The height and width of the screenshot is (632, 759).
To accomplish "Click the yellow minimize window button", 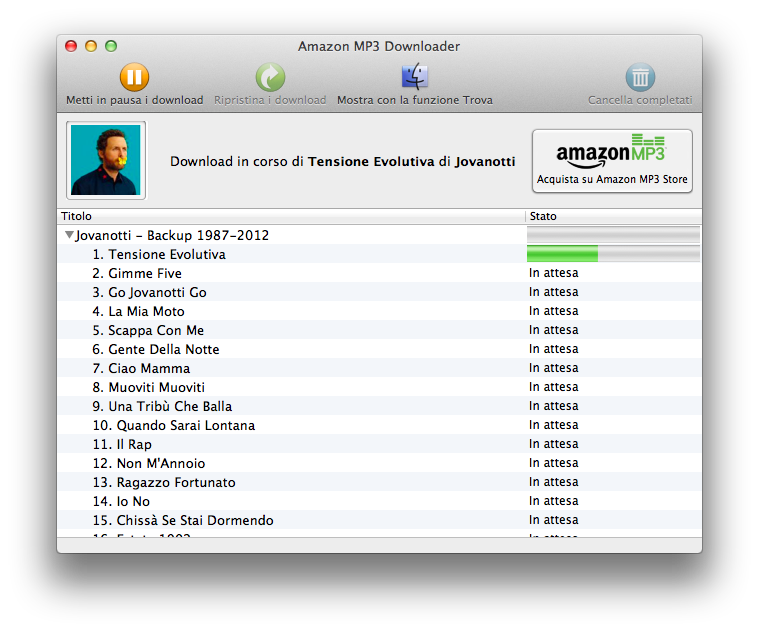I will 91,46.
